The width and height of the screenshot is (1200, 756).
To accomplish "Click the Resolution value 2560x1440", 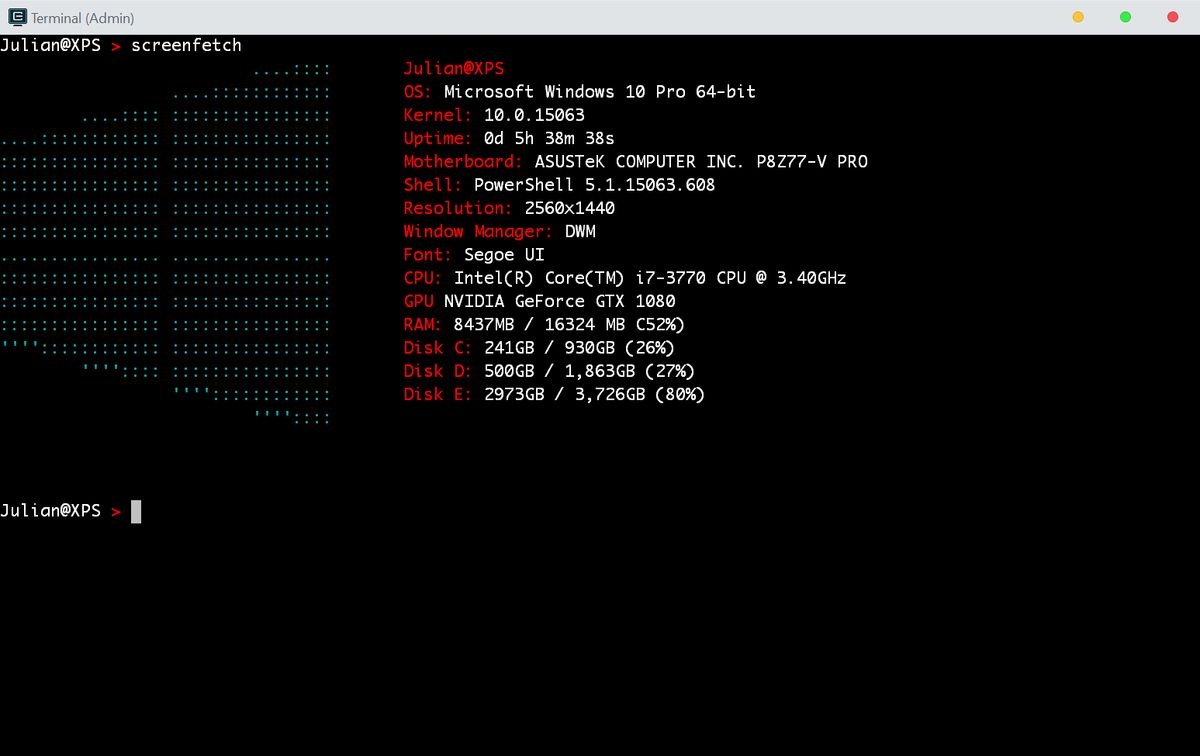I will 570,208.
